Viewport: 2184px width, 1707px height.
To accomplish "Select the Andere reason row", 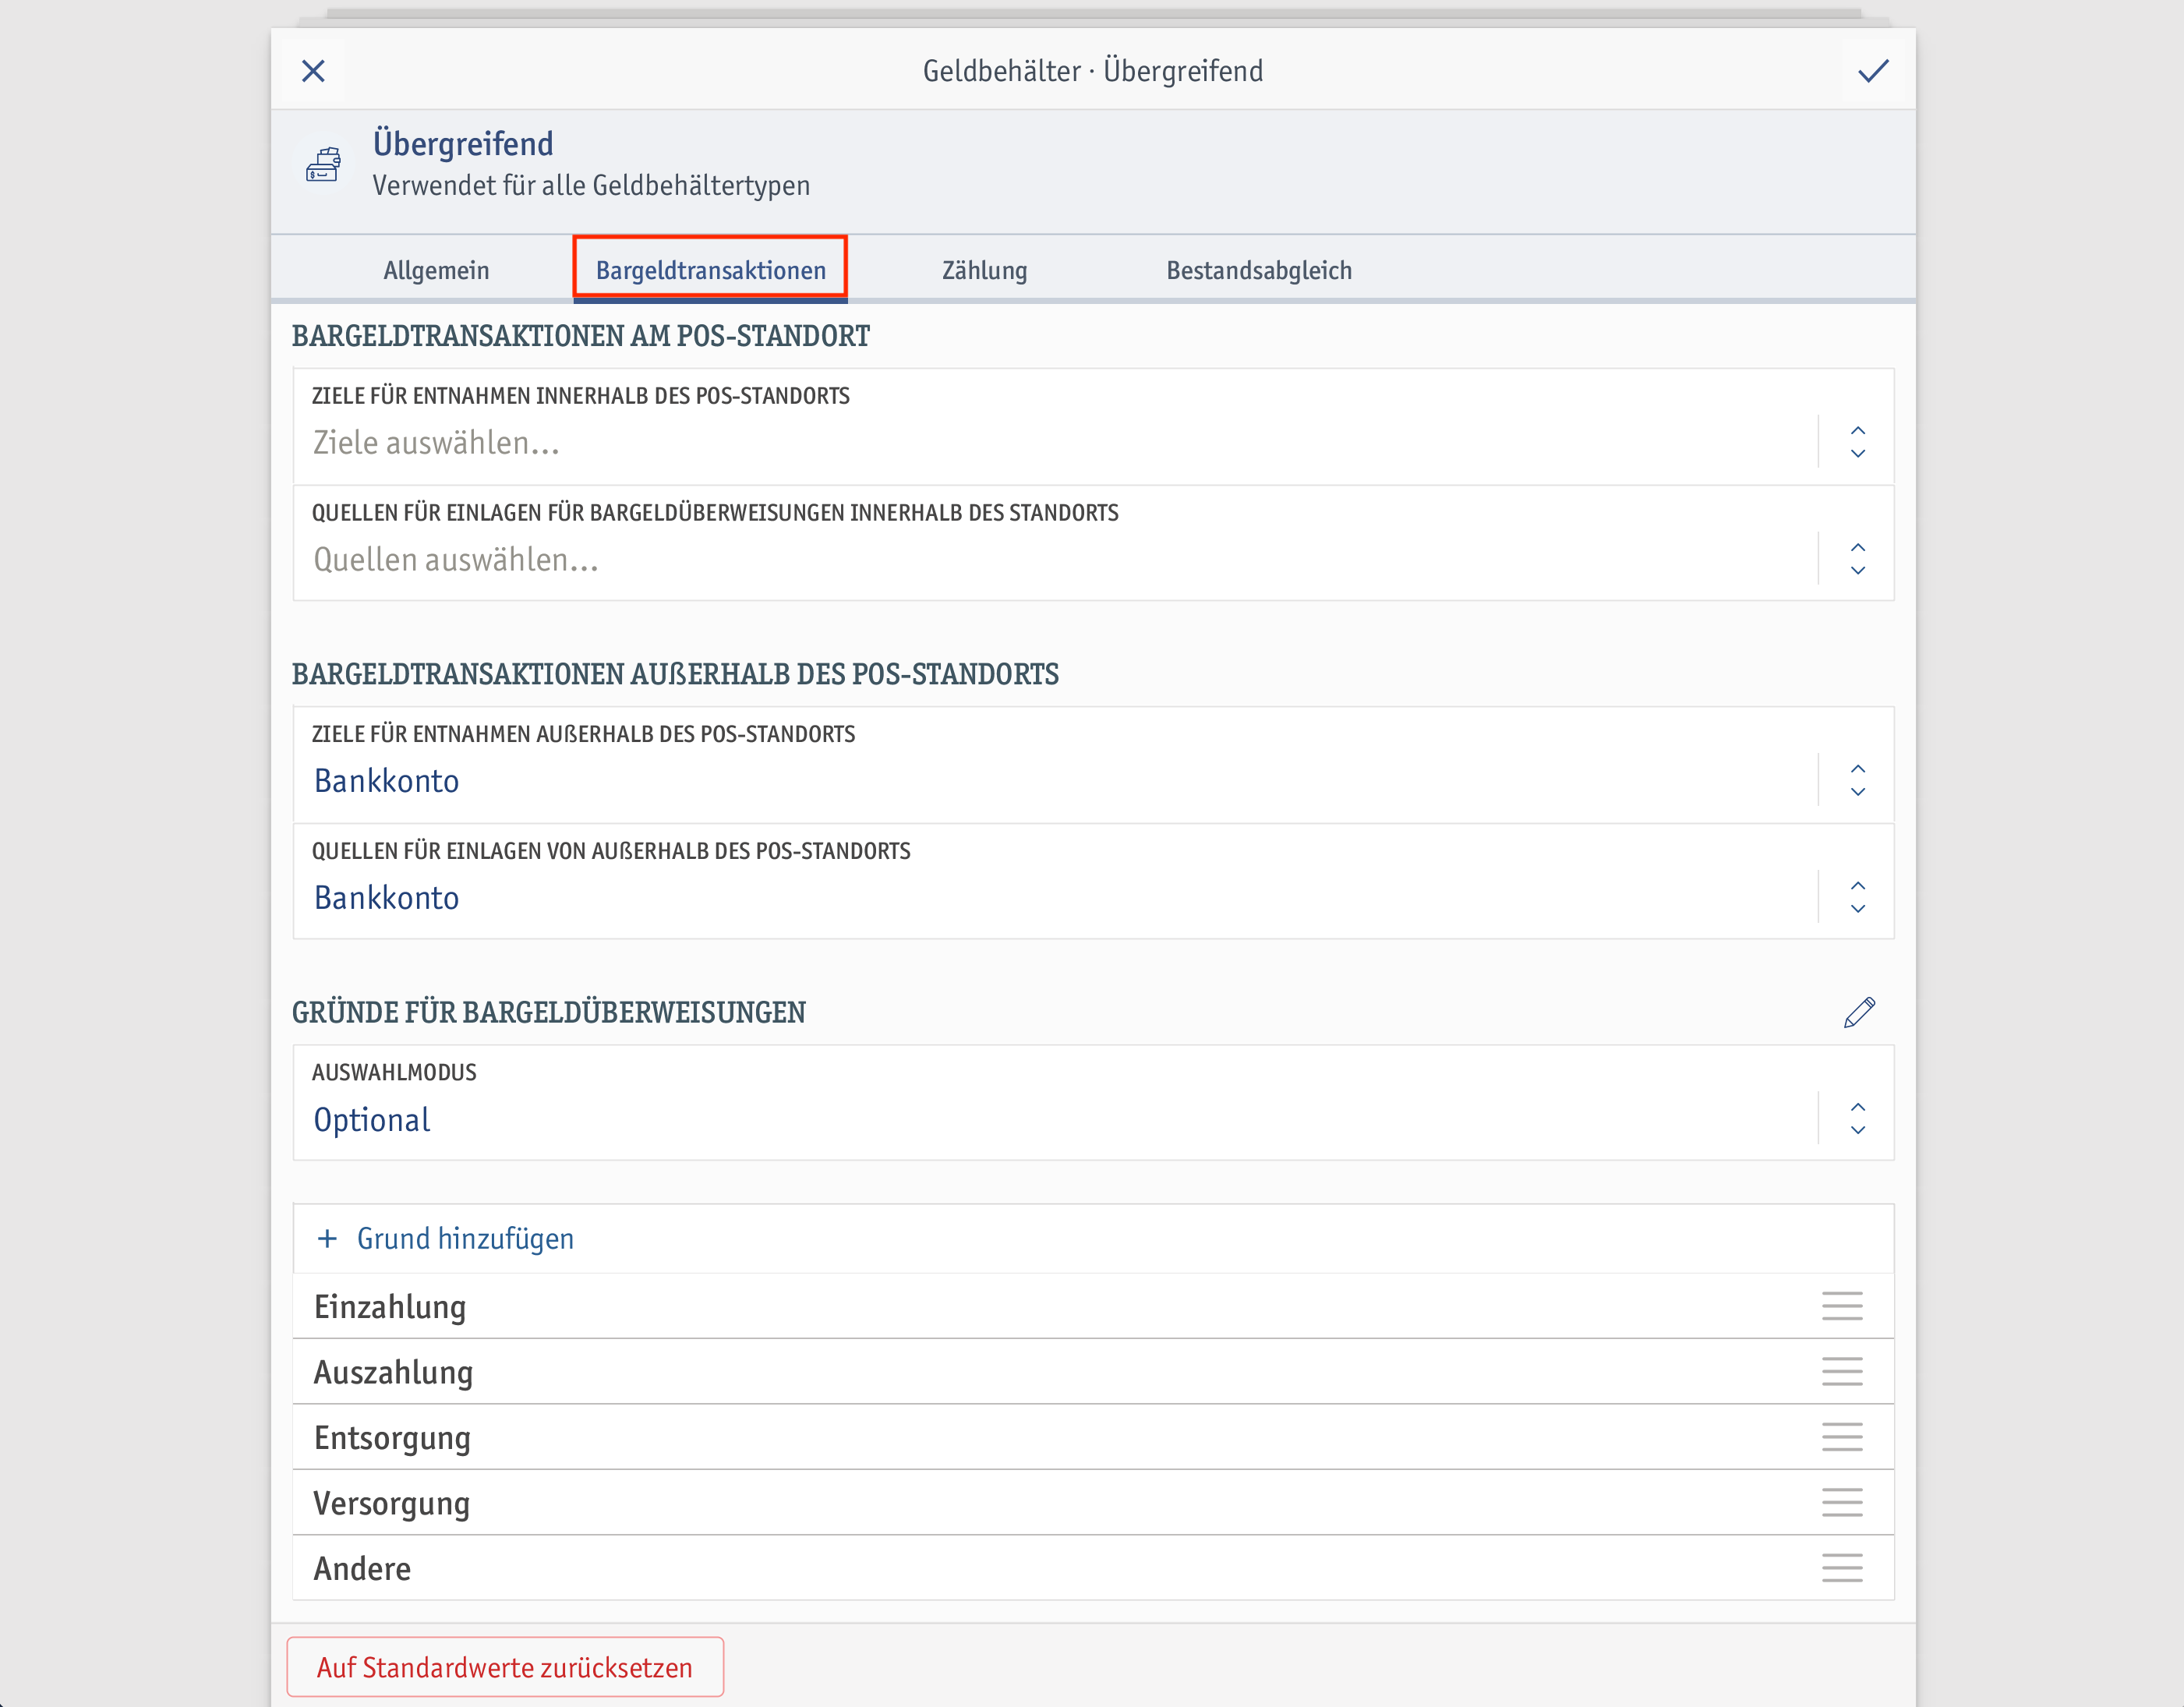I will point(1093,1568).
